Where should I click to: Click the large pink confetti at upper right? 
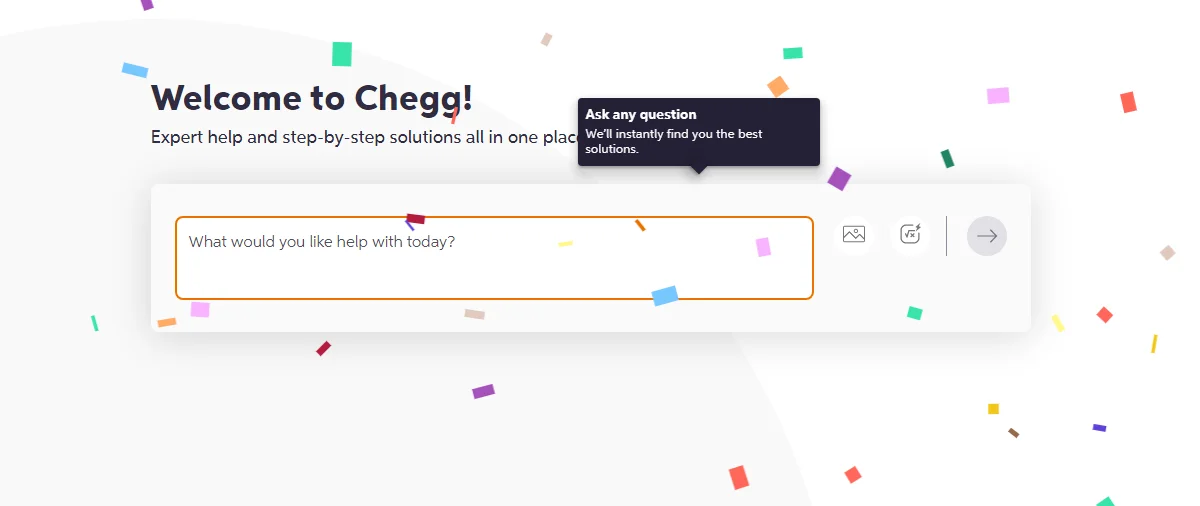point(998,96)
